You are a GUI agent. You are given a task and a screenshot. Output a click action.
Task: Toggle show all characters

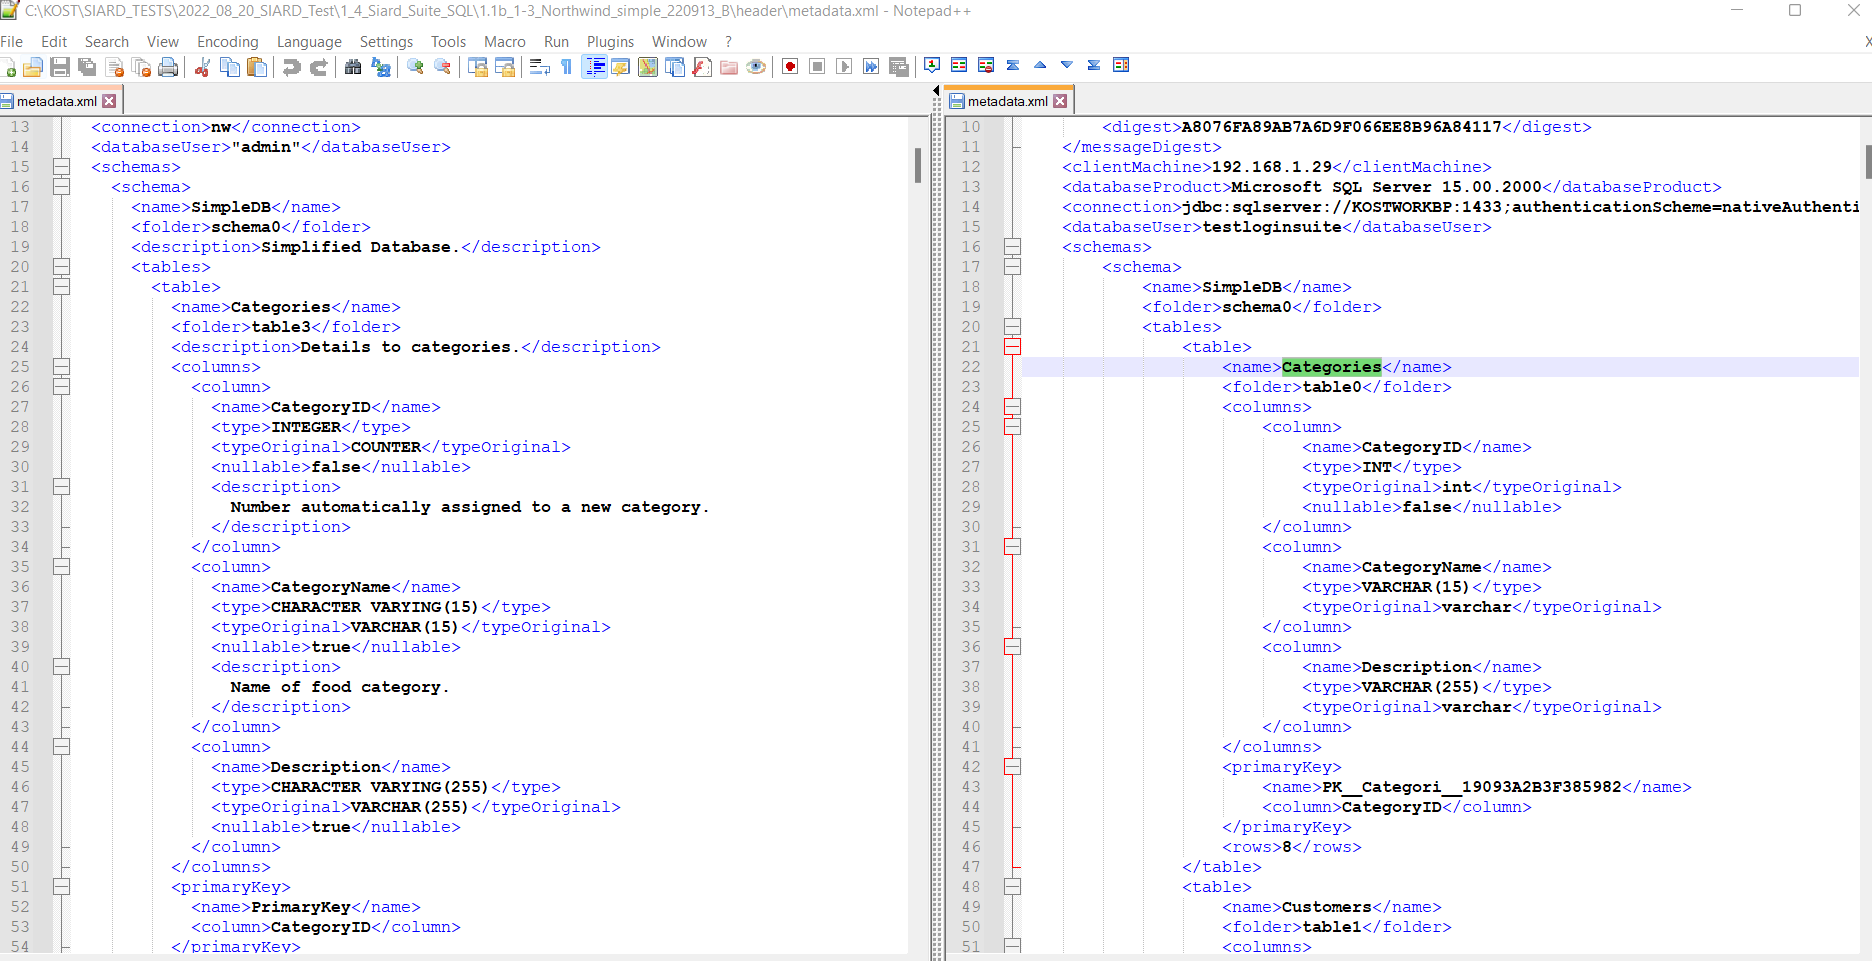point(566,66)
